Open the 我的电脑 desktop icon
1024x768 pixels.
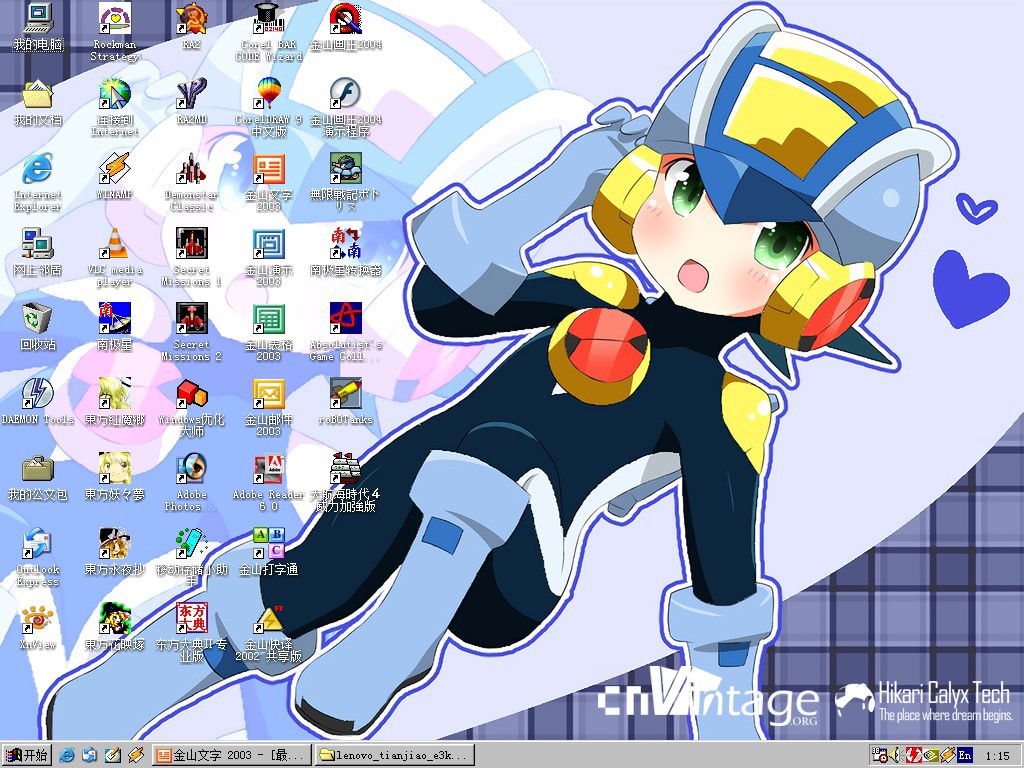pyautogui.click(x=38, y=26)
